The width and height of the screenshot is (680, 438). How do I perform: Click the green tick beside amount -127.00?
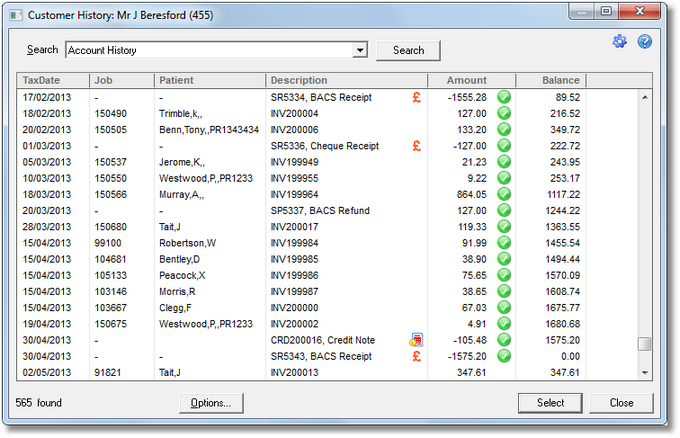pos(504,145)
